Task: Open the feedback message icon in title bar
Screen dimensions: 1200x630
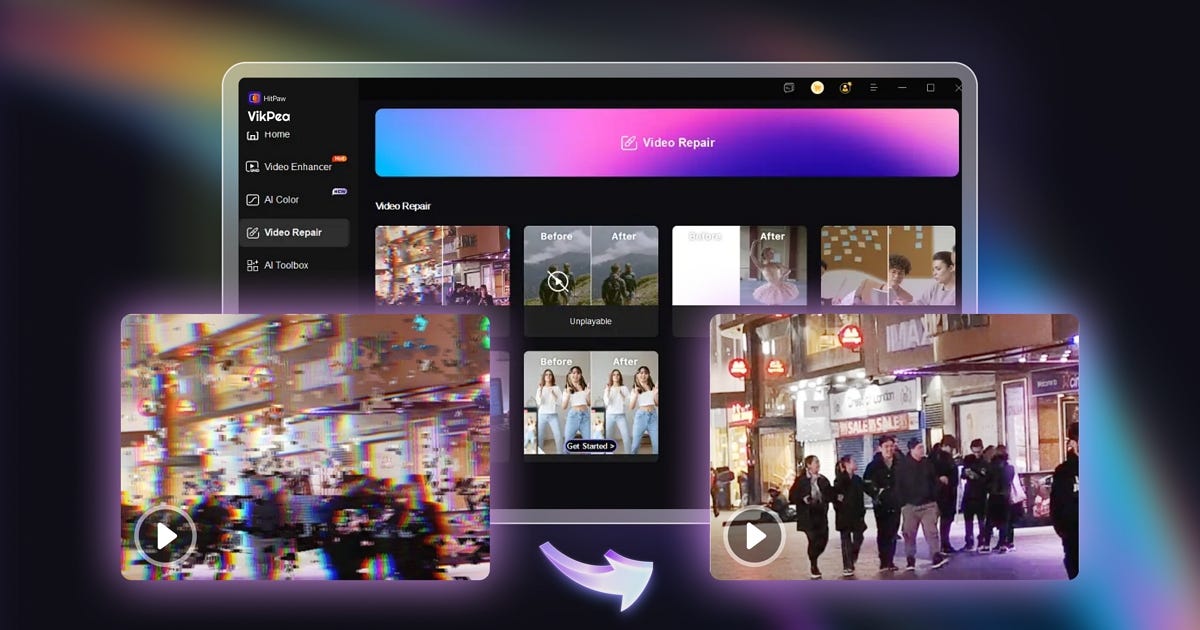Action: coord(789,88)
